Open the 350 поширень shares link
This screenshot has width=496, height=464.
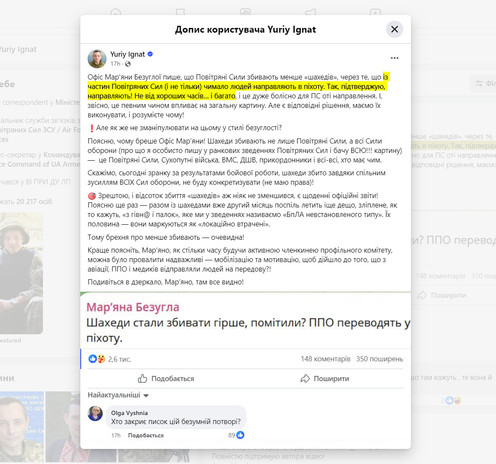point(379,359)
